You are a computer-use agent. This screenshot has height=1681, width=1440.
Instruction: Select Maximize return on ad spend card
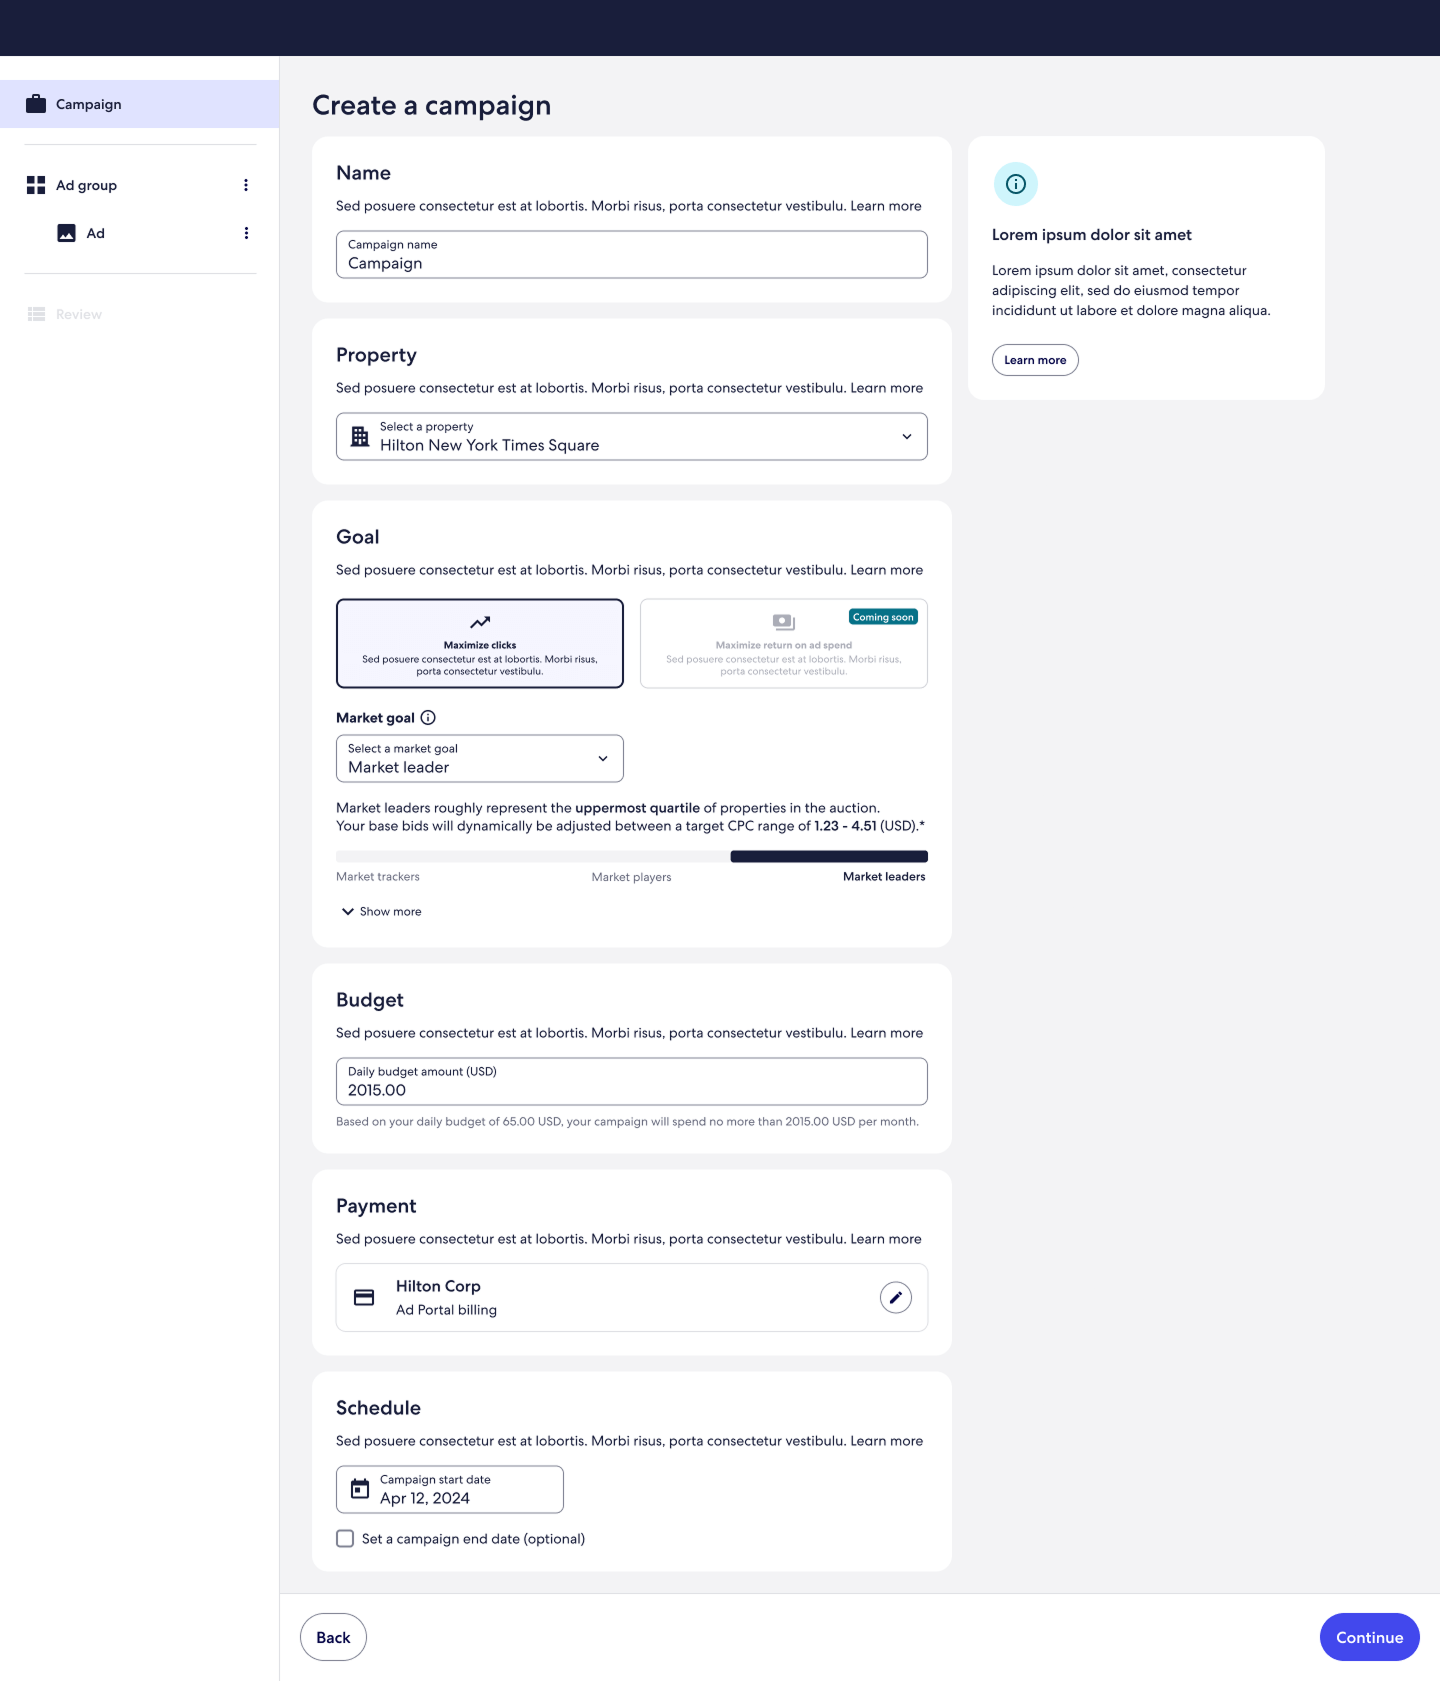[783, 643]
